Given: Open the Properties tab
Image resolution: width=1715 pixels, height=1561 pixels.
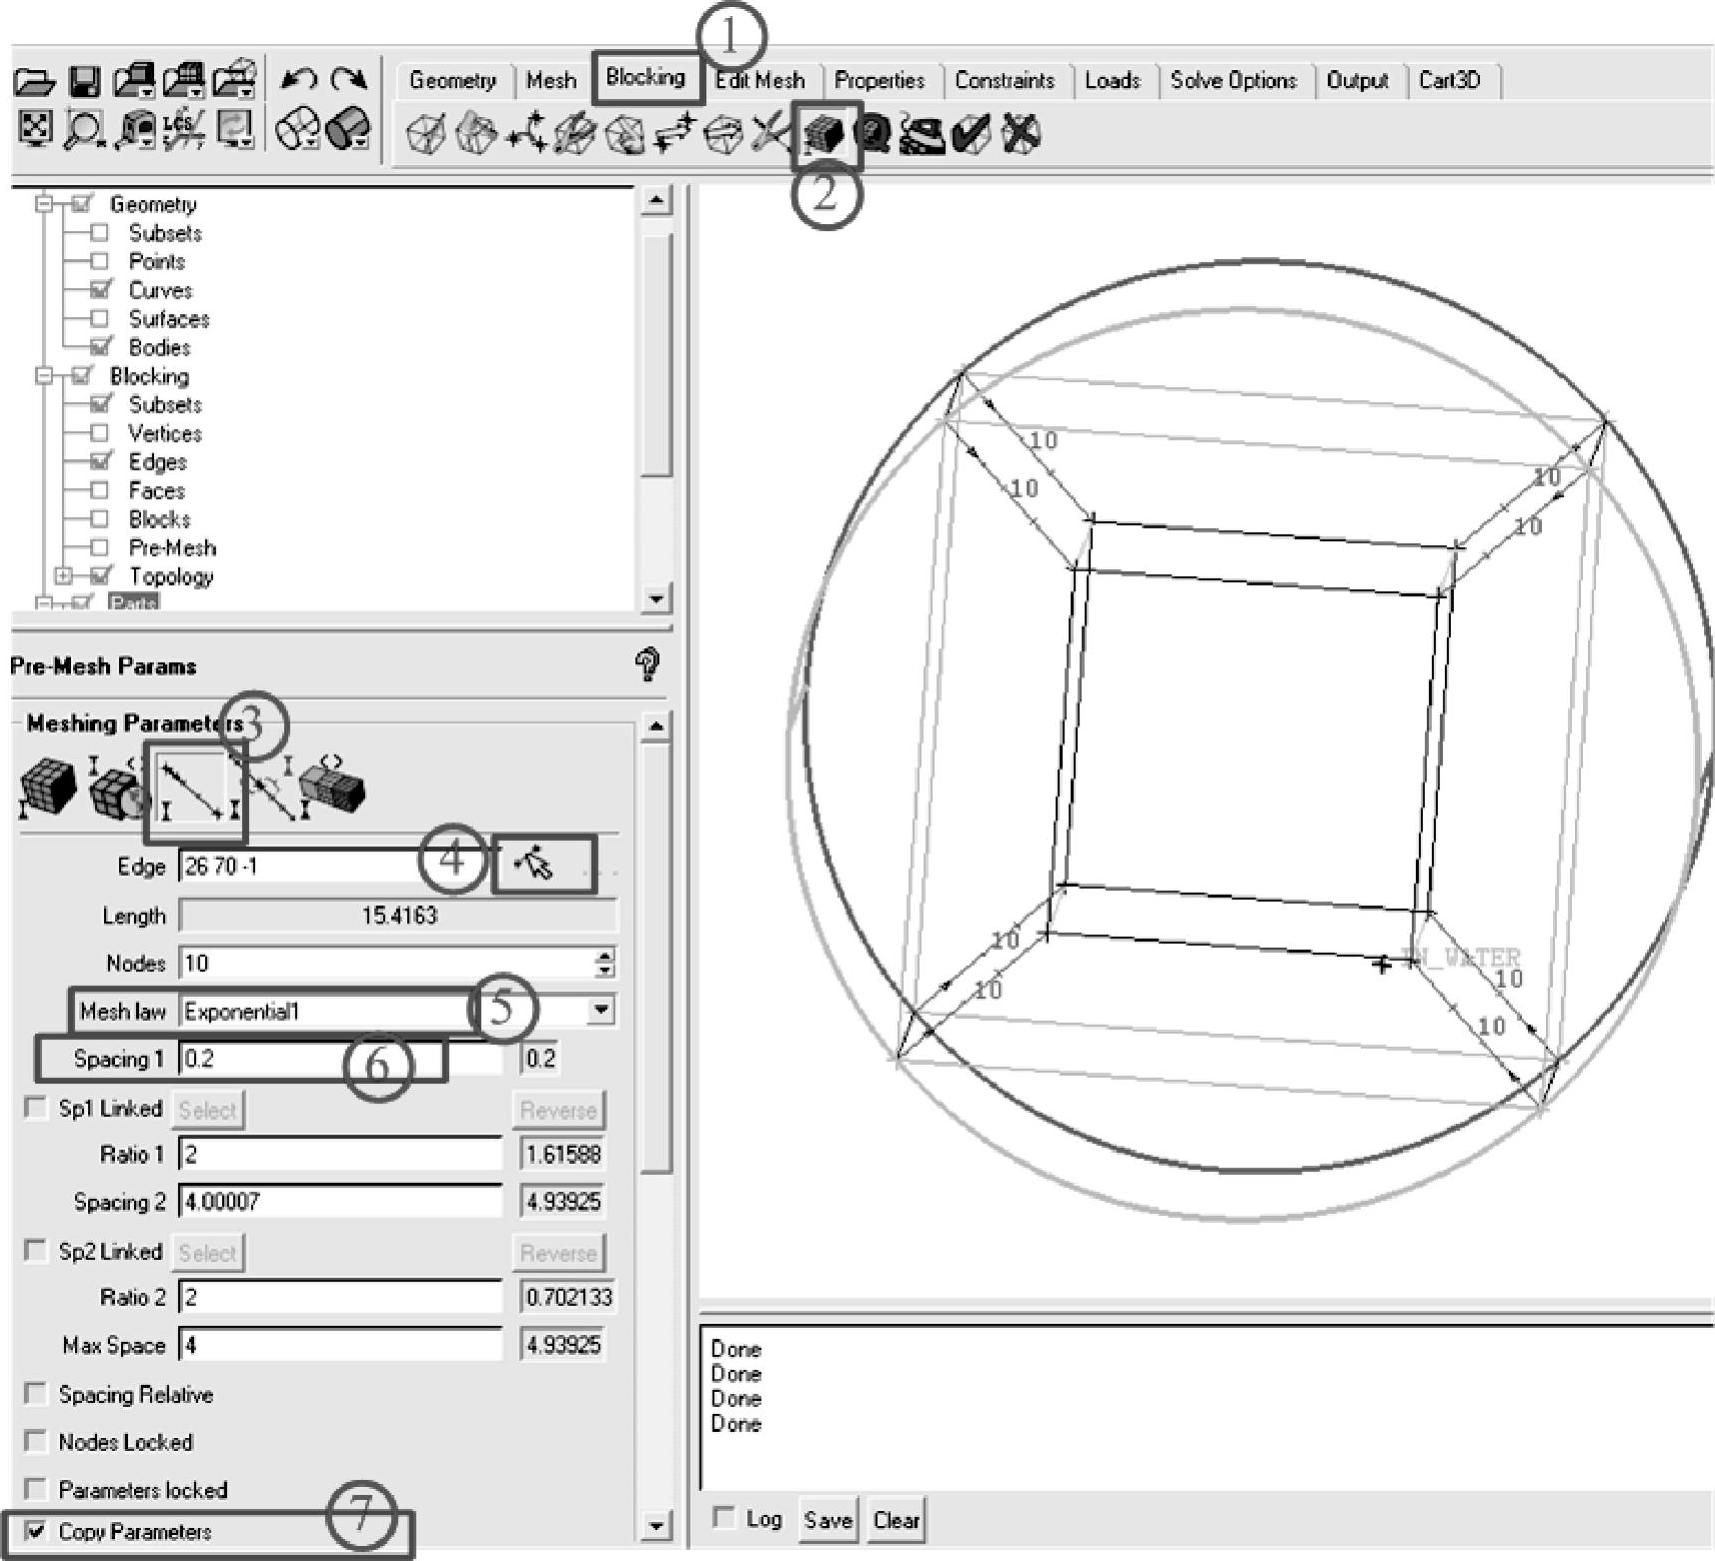Looking at the screenshot, I should point(880,81).
